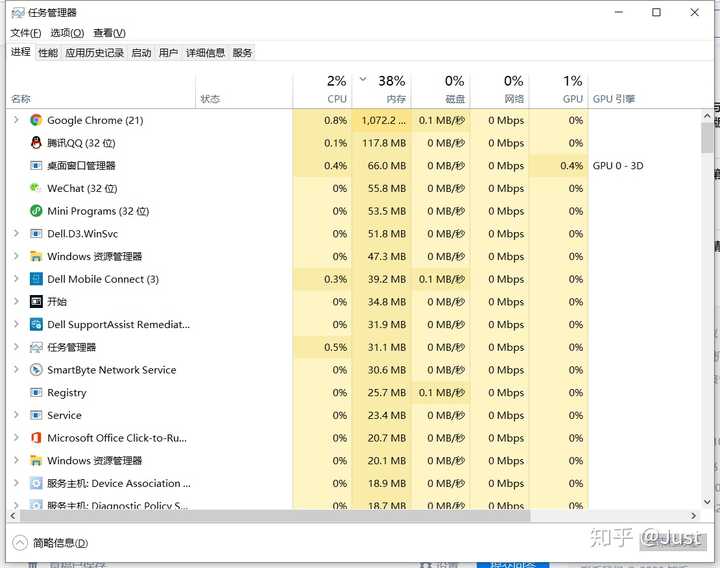The width and height of the screenshot is (720, 568).
Task: Expand Dell SupportAssist Remediation row
Action: (x=16, y=324)
